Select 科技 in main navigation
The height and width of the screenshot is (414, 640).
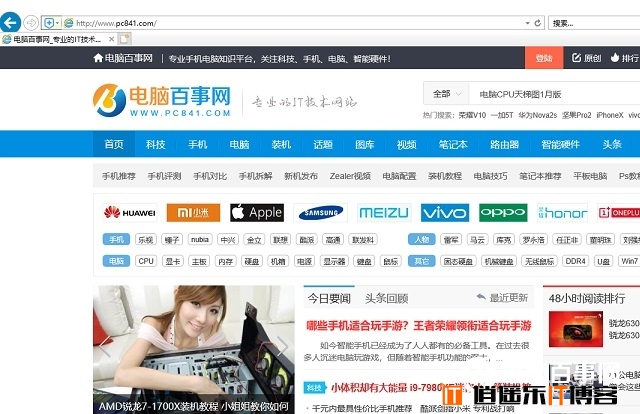tap(156, 144)
